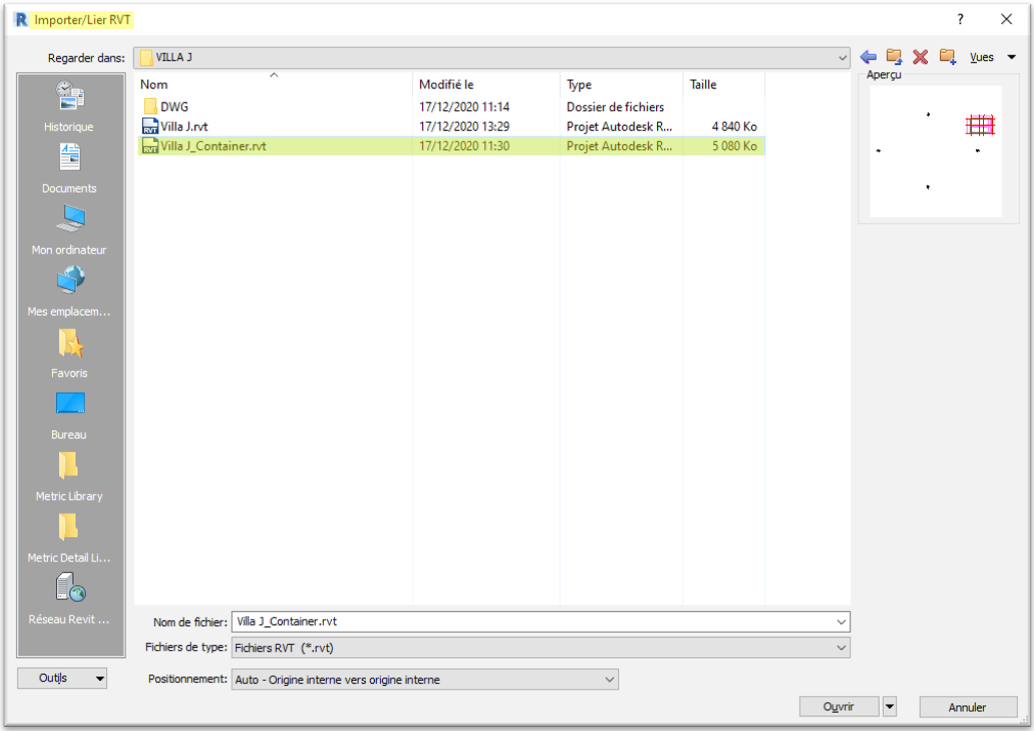The height and width of the screenshot is (731, 1034).
Task: Expand the Regarder dans folder dropdown
Action: point(842,58)
